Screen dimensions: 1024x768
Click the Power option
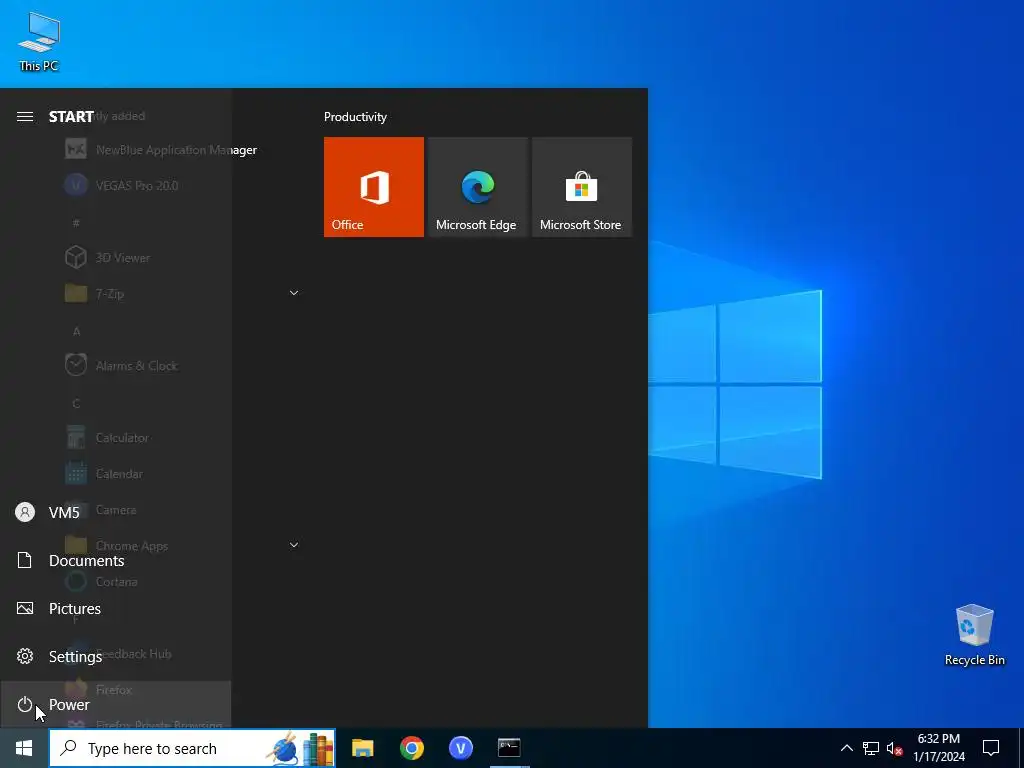point(116,704)
